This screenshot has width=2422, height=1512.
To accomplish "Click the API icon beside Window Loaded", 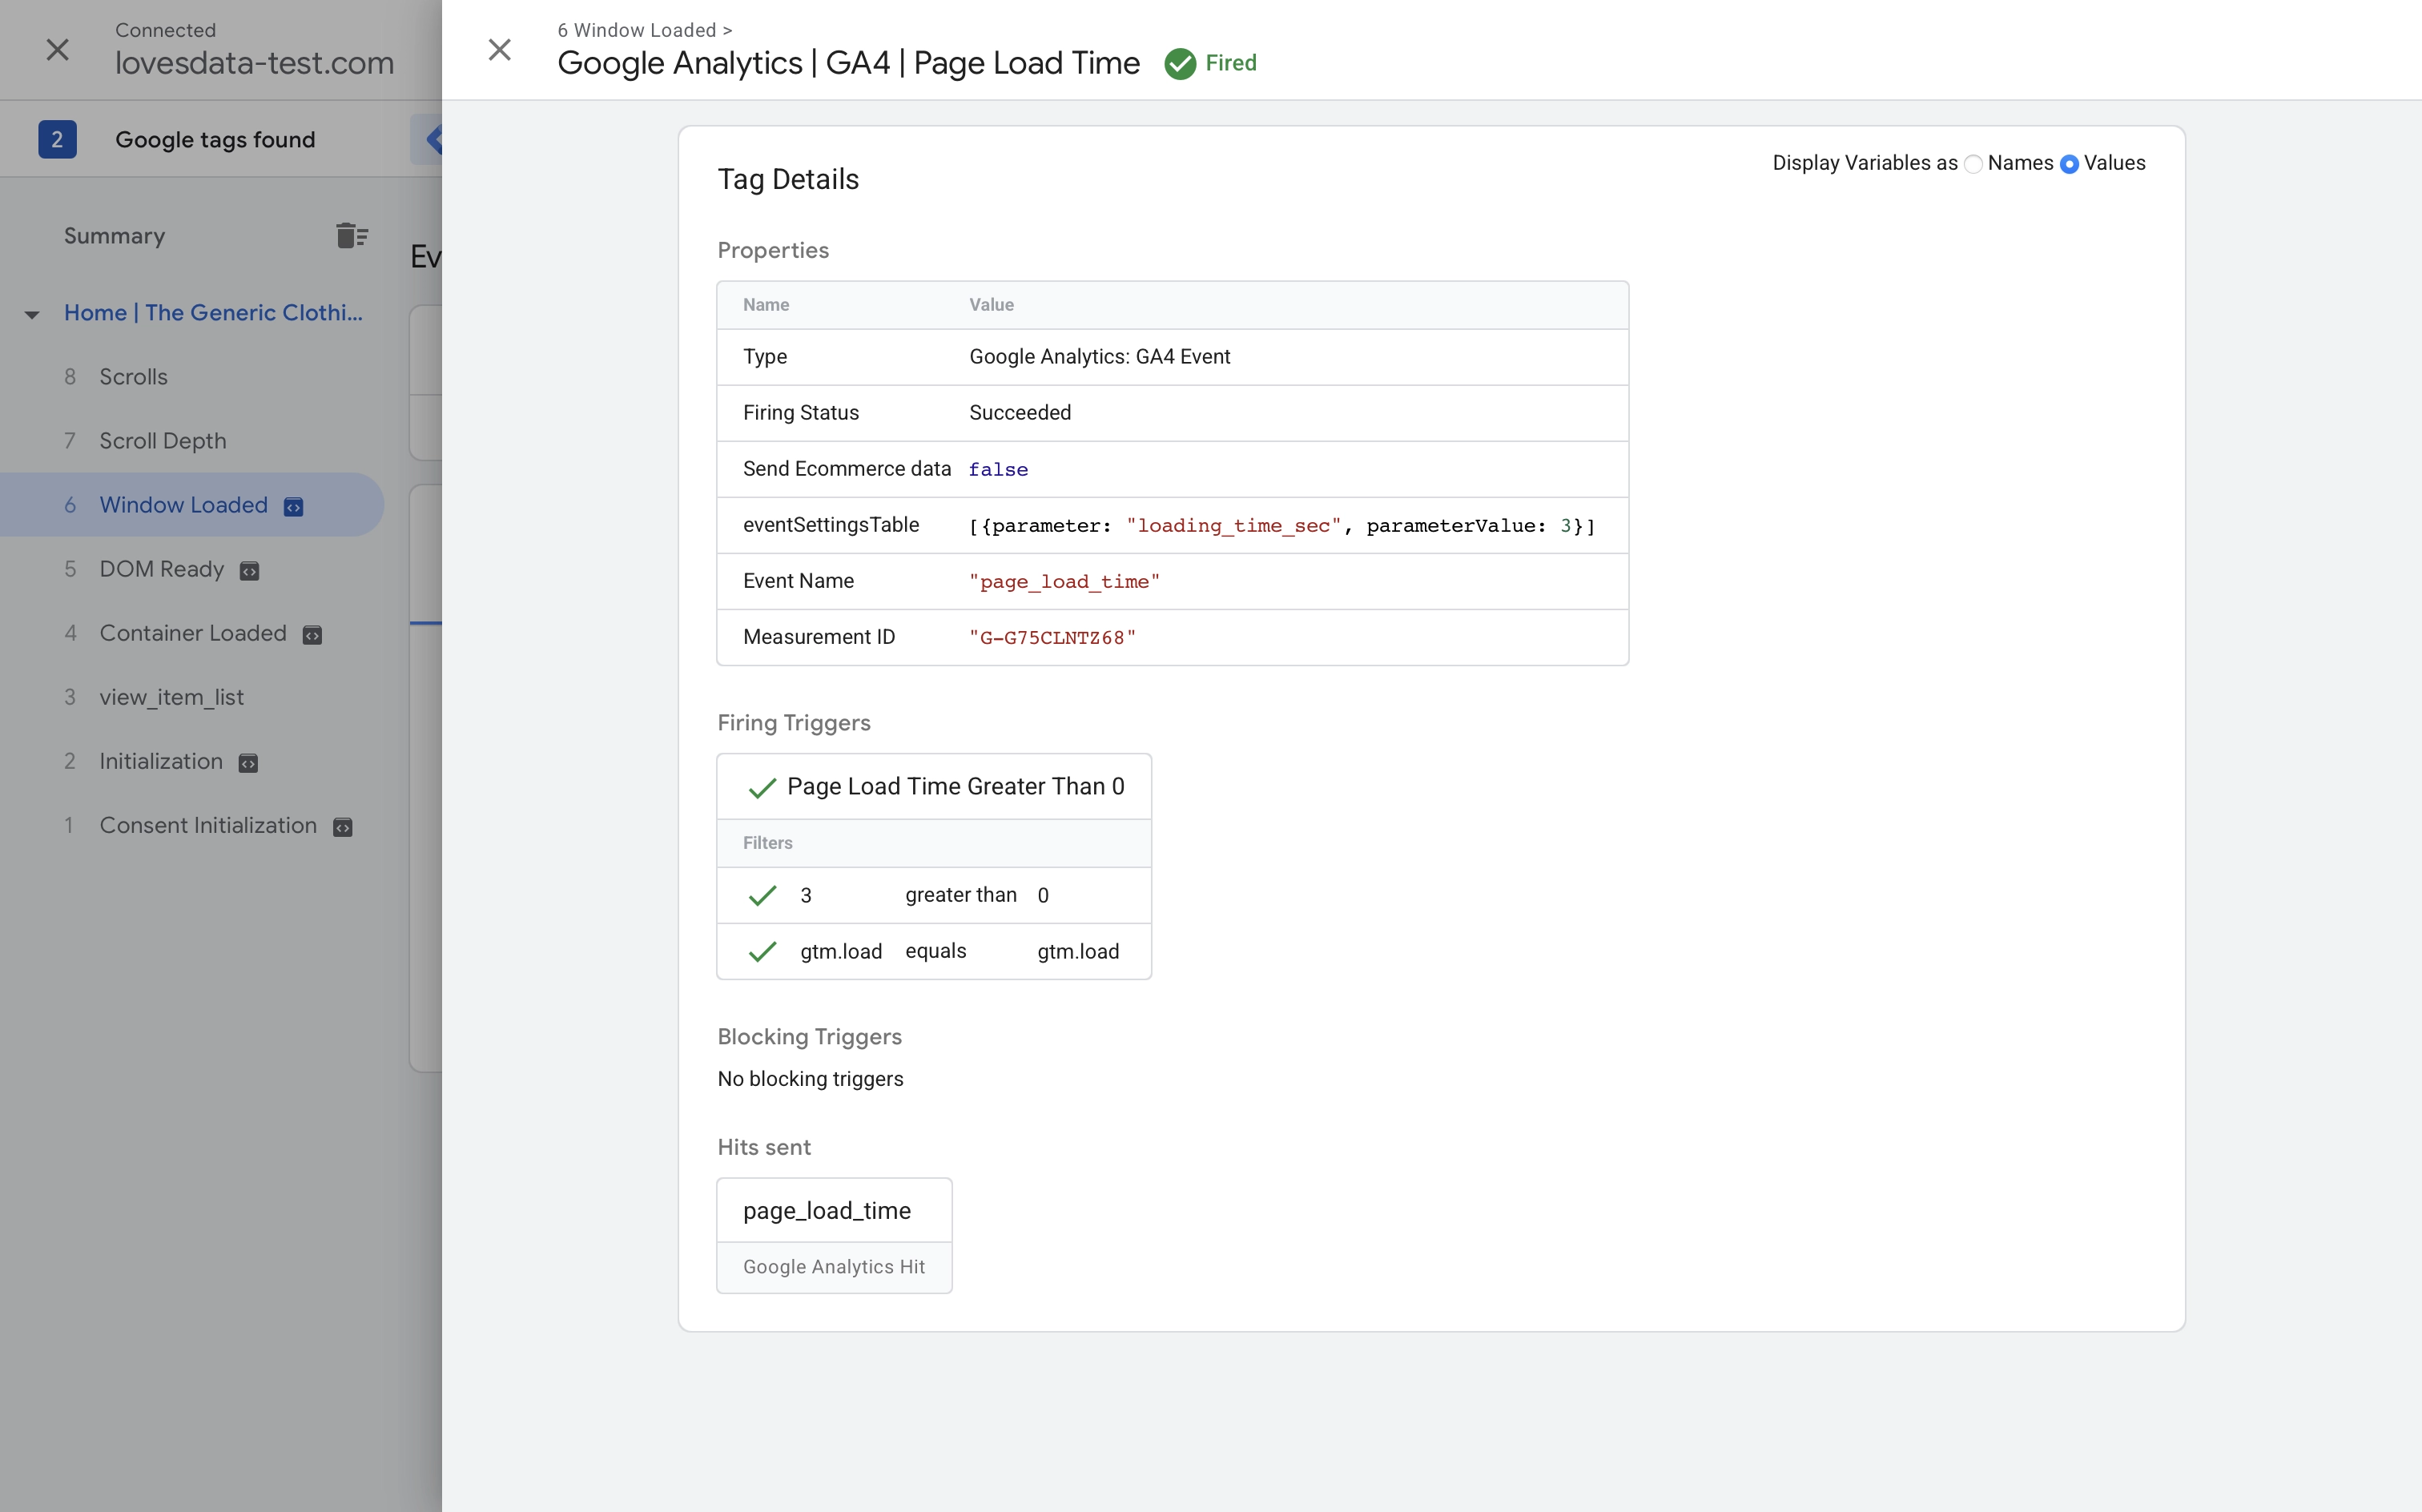I will [x=293, y=507].
